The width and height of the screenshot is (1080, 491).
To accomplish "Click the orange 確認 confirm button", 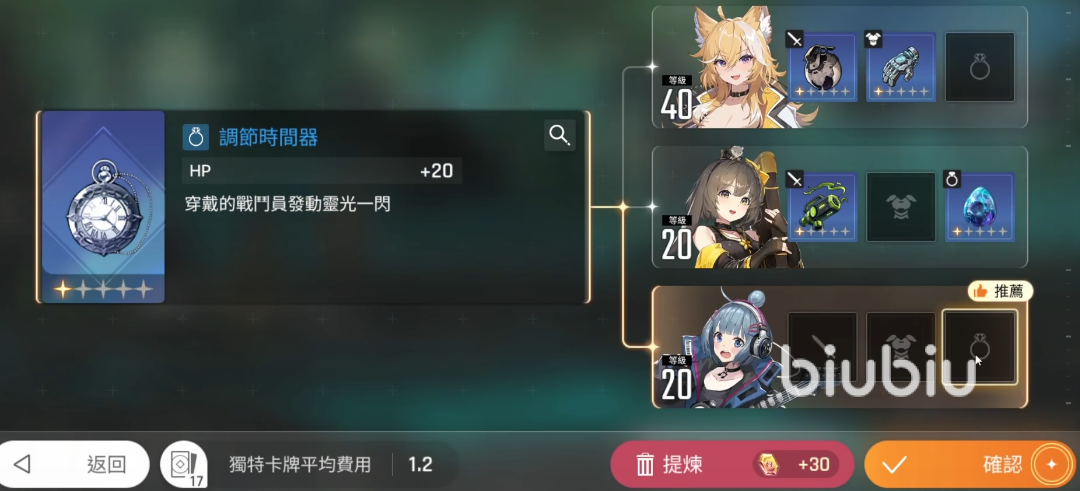I will pos(971,464).
